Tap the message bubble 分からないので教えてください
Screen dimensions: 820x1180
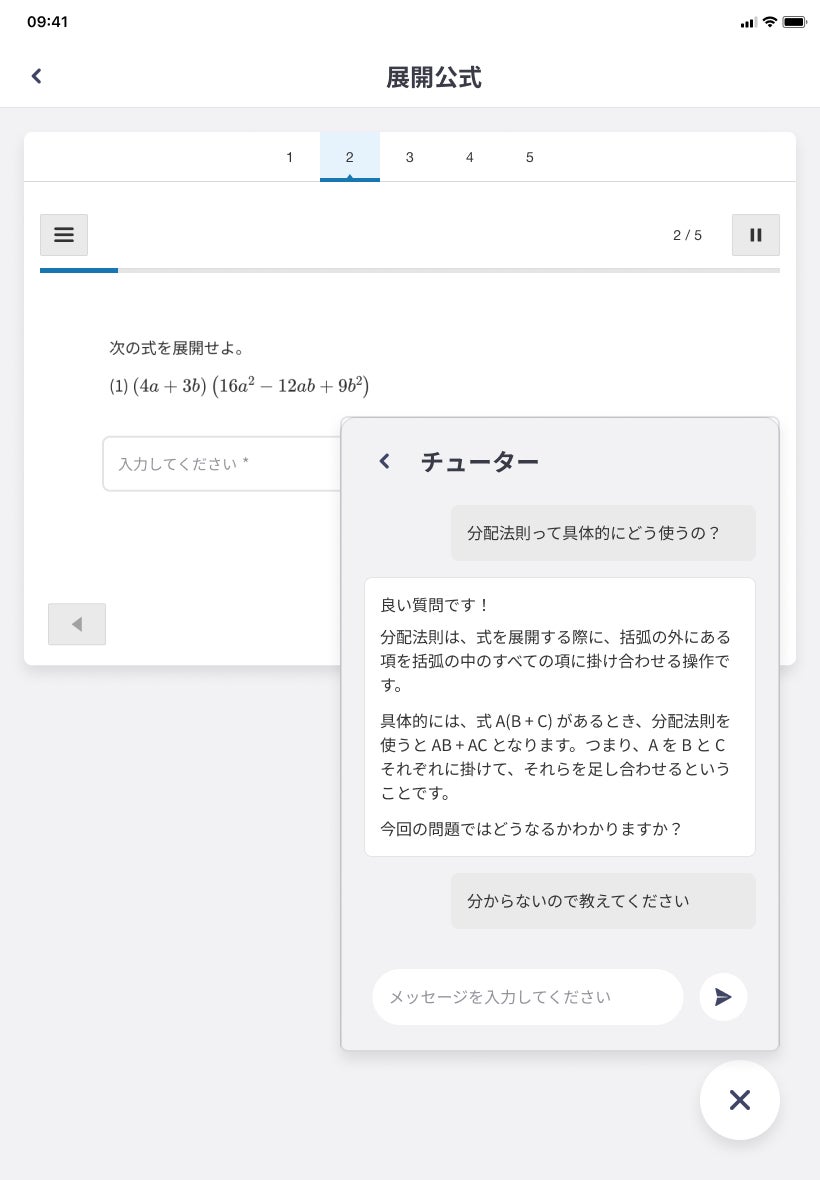tap(603, 900)
